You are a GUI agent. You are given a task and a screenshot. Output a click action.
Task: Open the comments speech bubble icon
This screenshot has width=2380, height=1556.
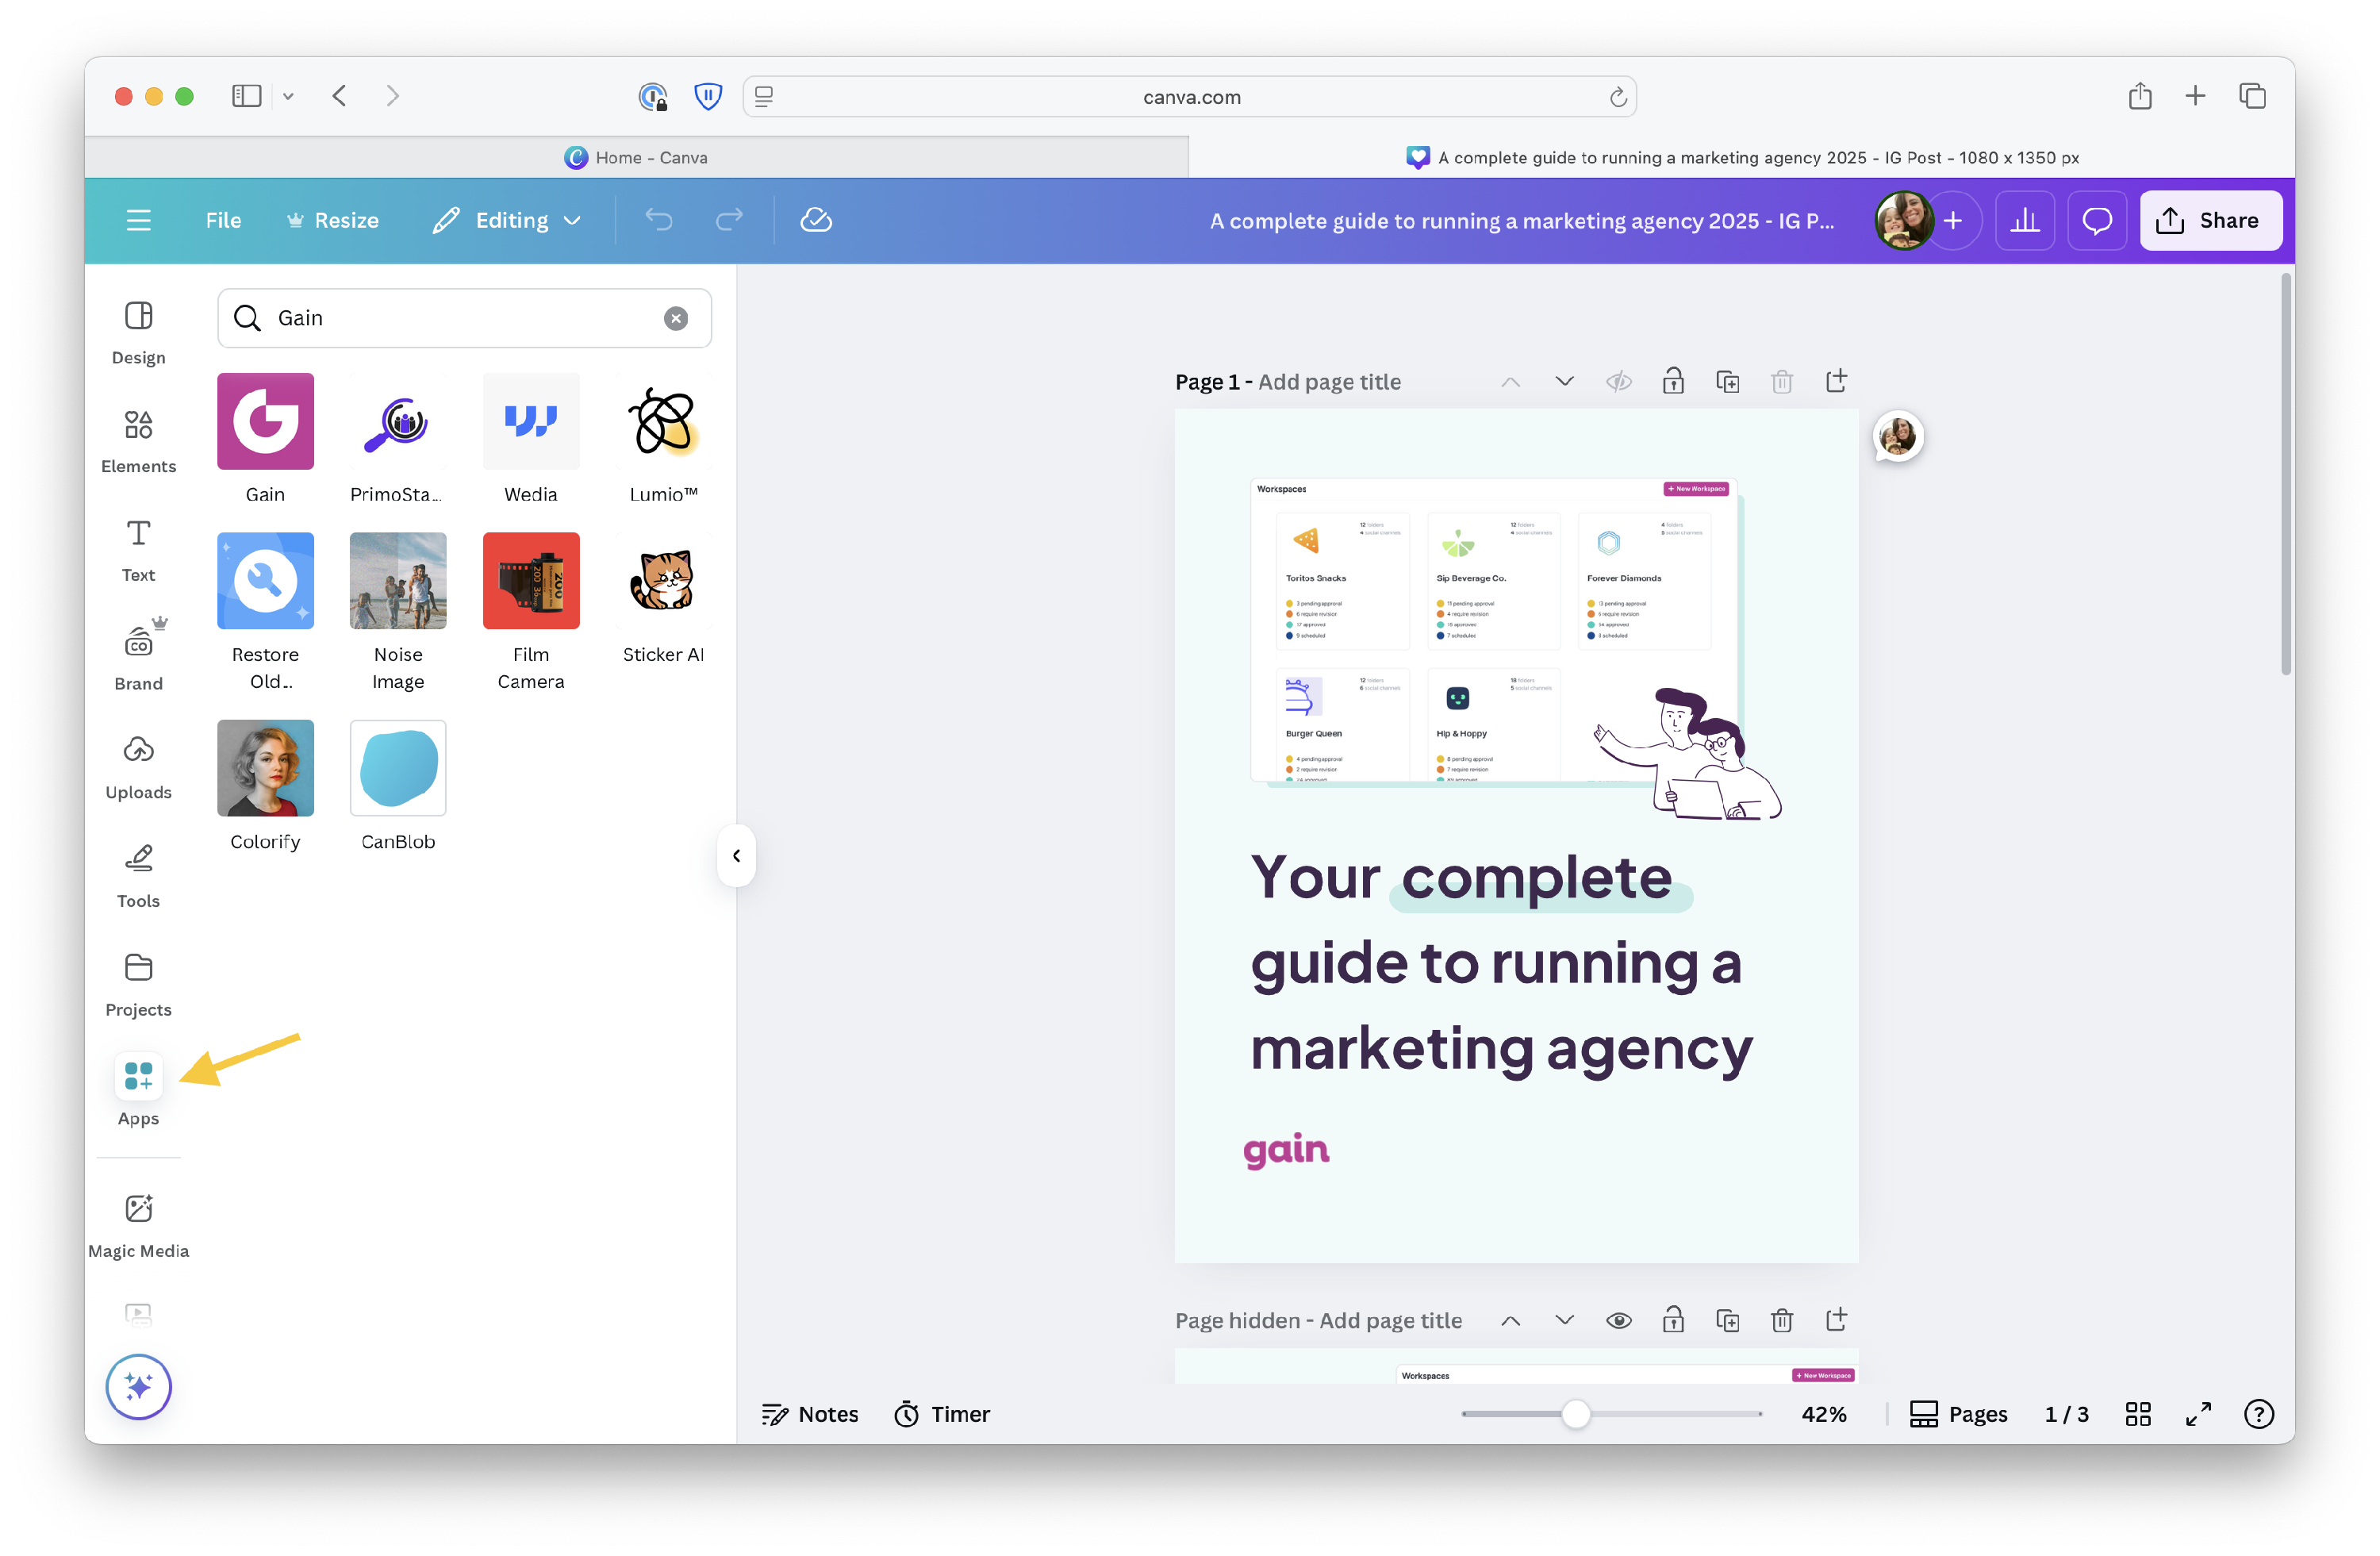tap(2096, 220)
